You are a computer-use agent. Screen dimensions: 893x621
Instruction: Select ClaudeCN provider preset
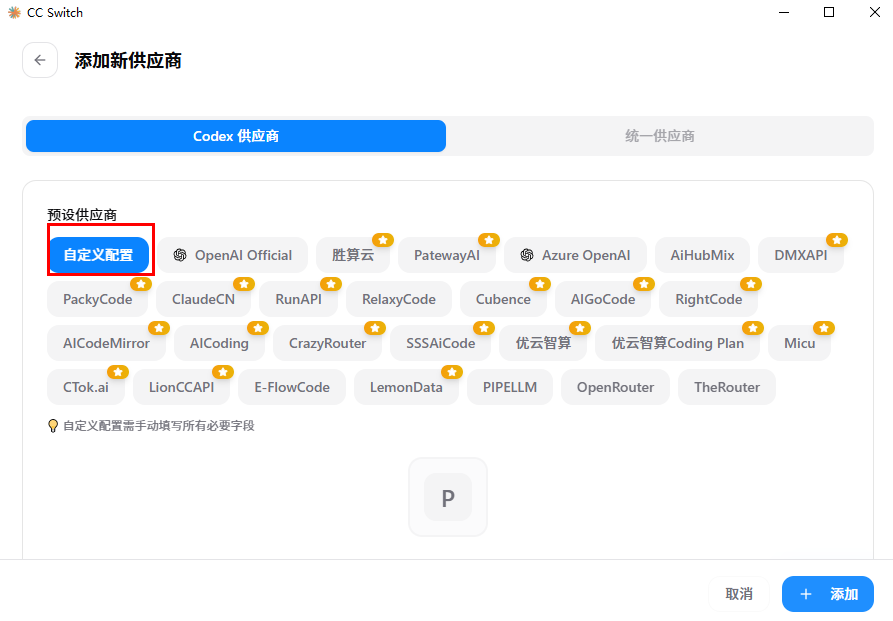click(x=203, y=299)
